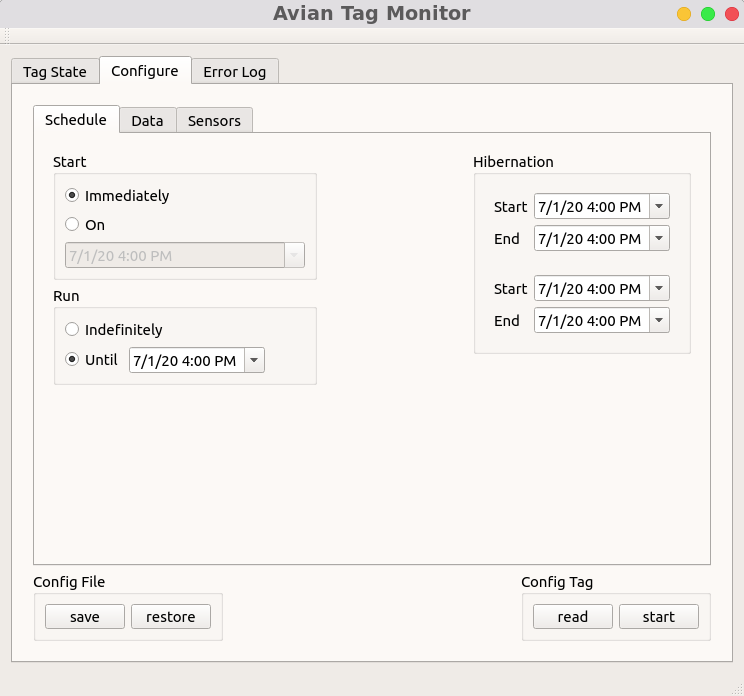Click the toolbar grip handle under title
Viewport: 744px width, 696px height.
pyautogui.click(x=6, y=36)
